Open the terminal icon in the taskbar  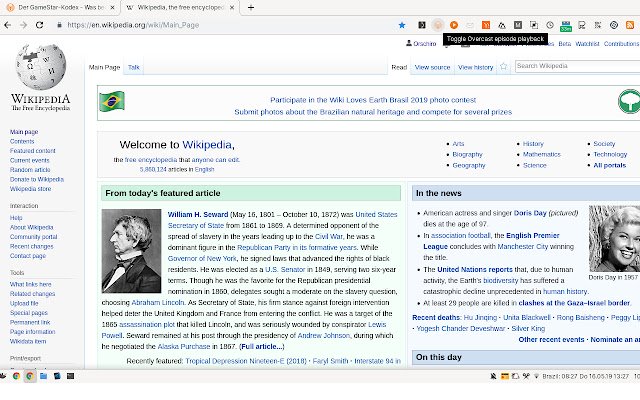[70, 376]
